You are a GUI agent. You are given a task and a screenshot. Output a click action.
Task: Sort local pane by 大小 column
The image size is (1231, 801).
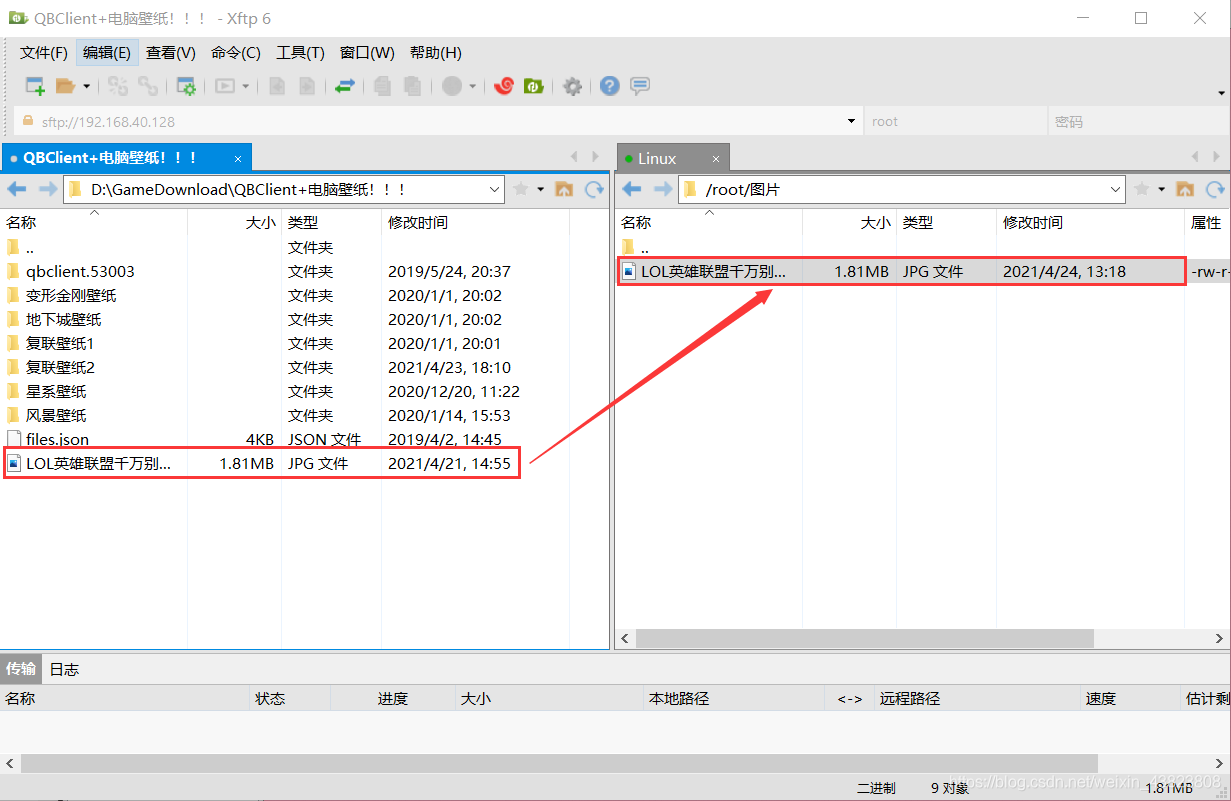tap(234, 222)
